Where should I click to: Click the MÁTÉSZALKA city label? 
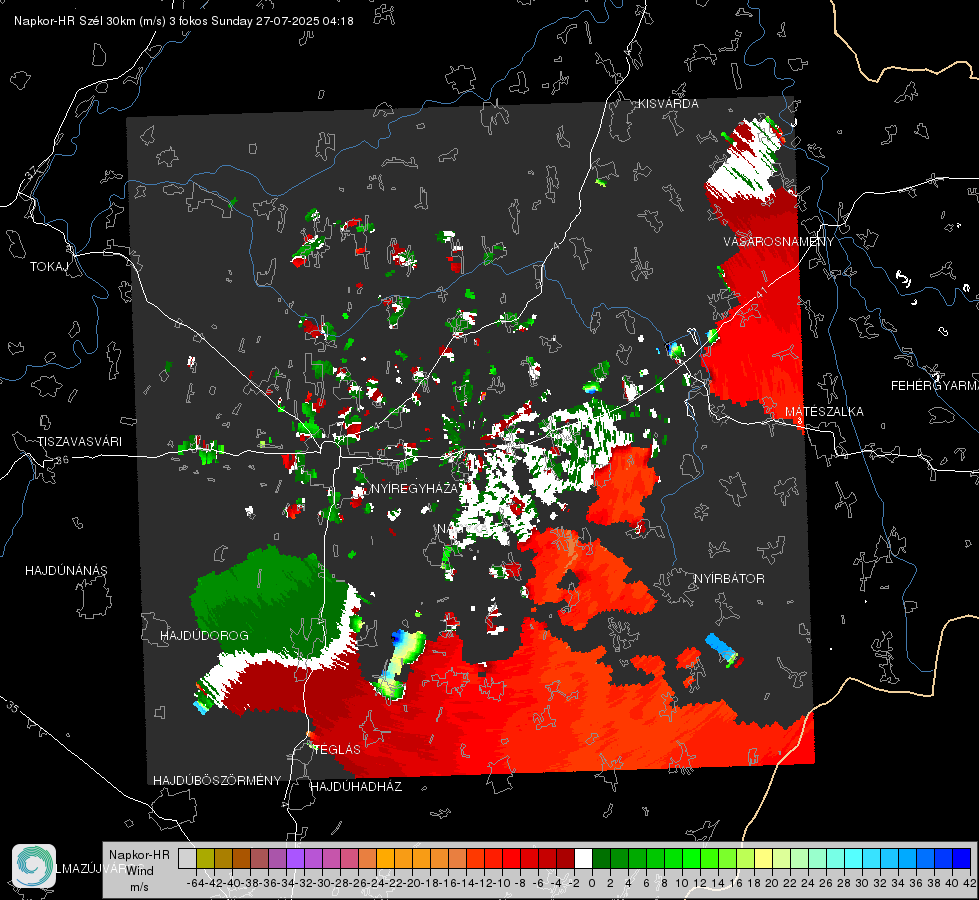(x=824, y=412)
